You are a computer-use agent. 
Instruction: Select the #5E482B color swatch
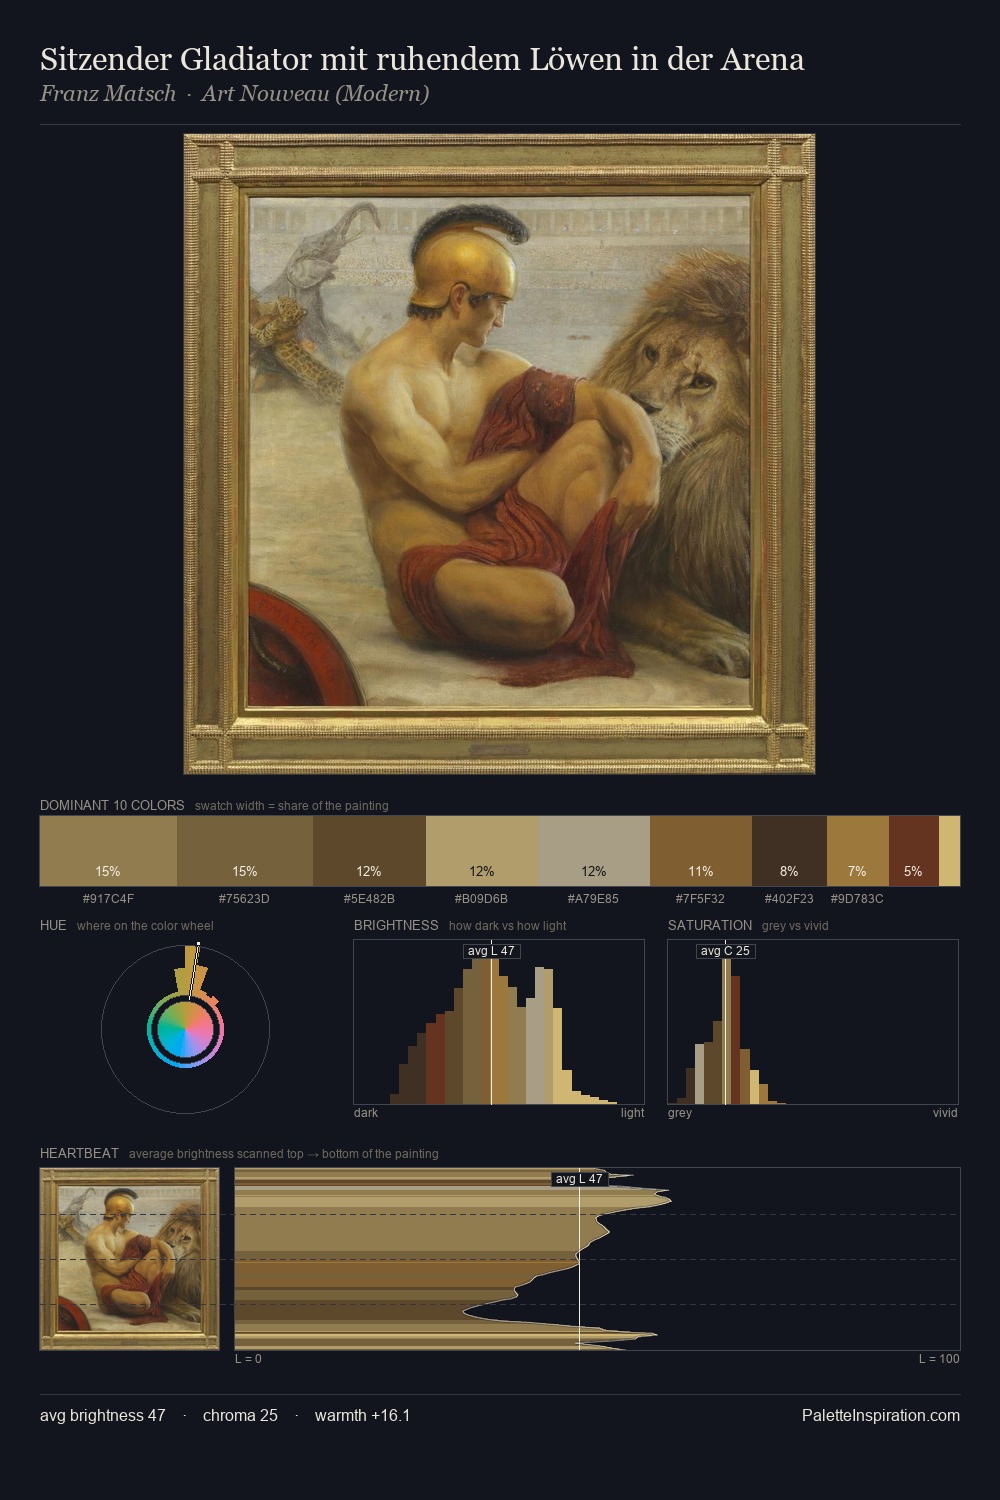(369, 851)
